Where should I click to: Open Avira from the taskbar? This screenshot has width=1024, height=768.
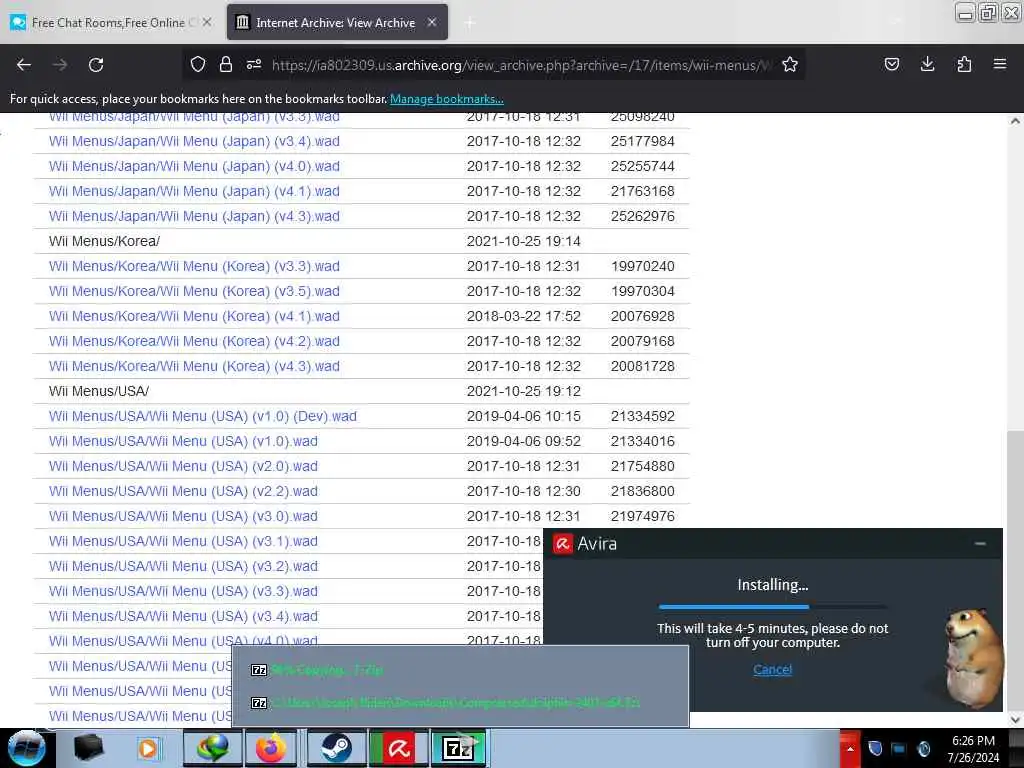click(398, 748)
